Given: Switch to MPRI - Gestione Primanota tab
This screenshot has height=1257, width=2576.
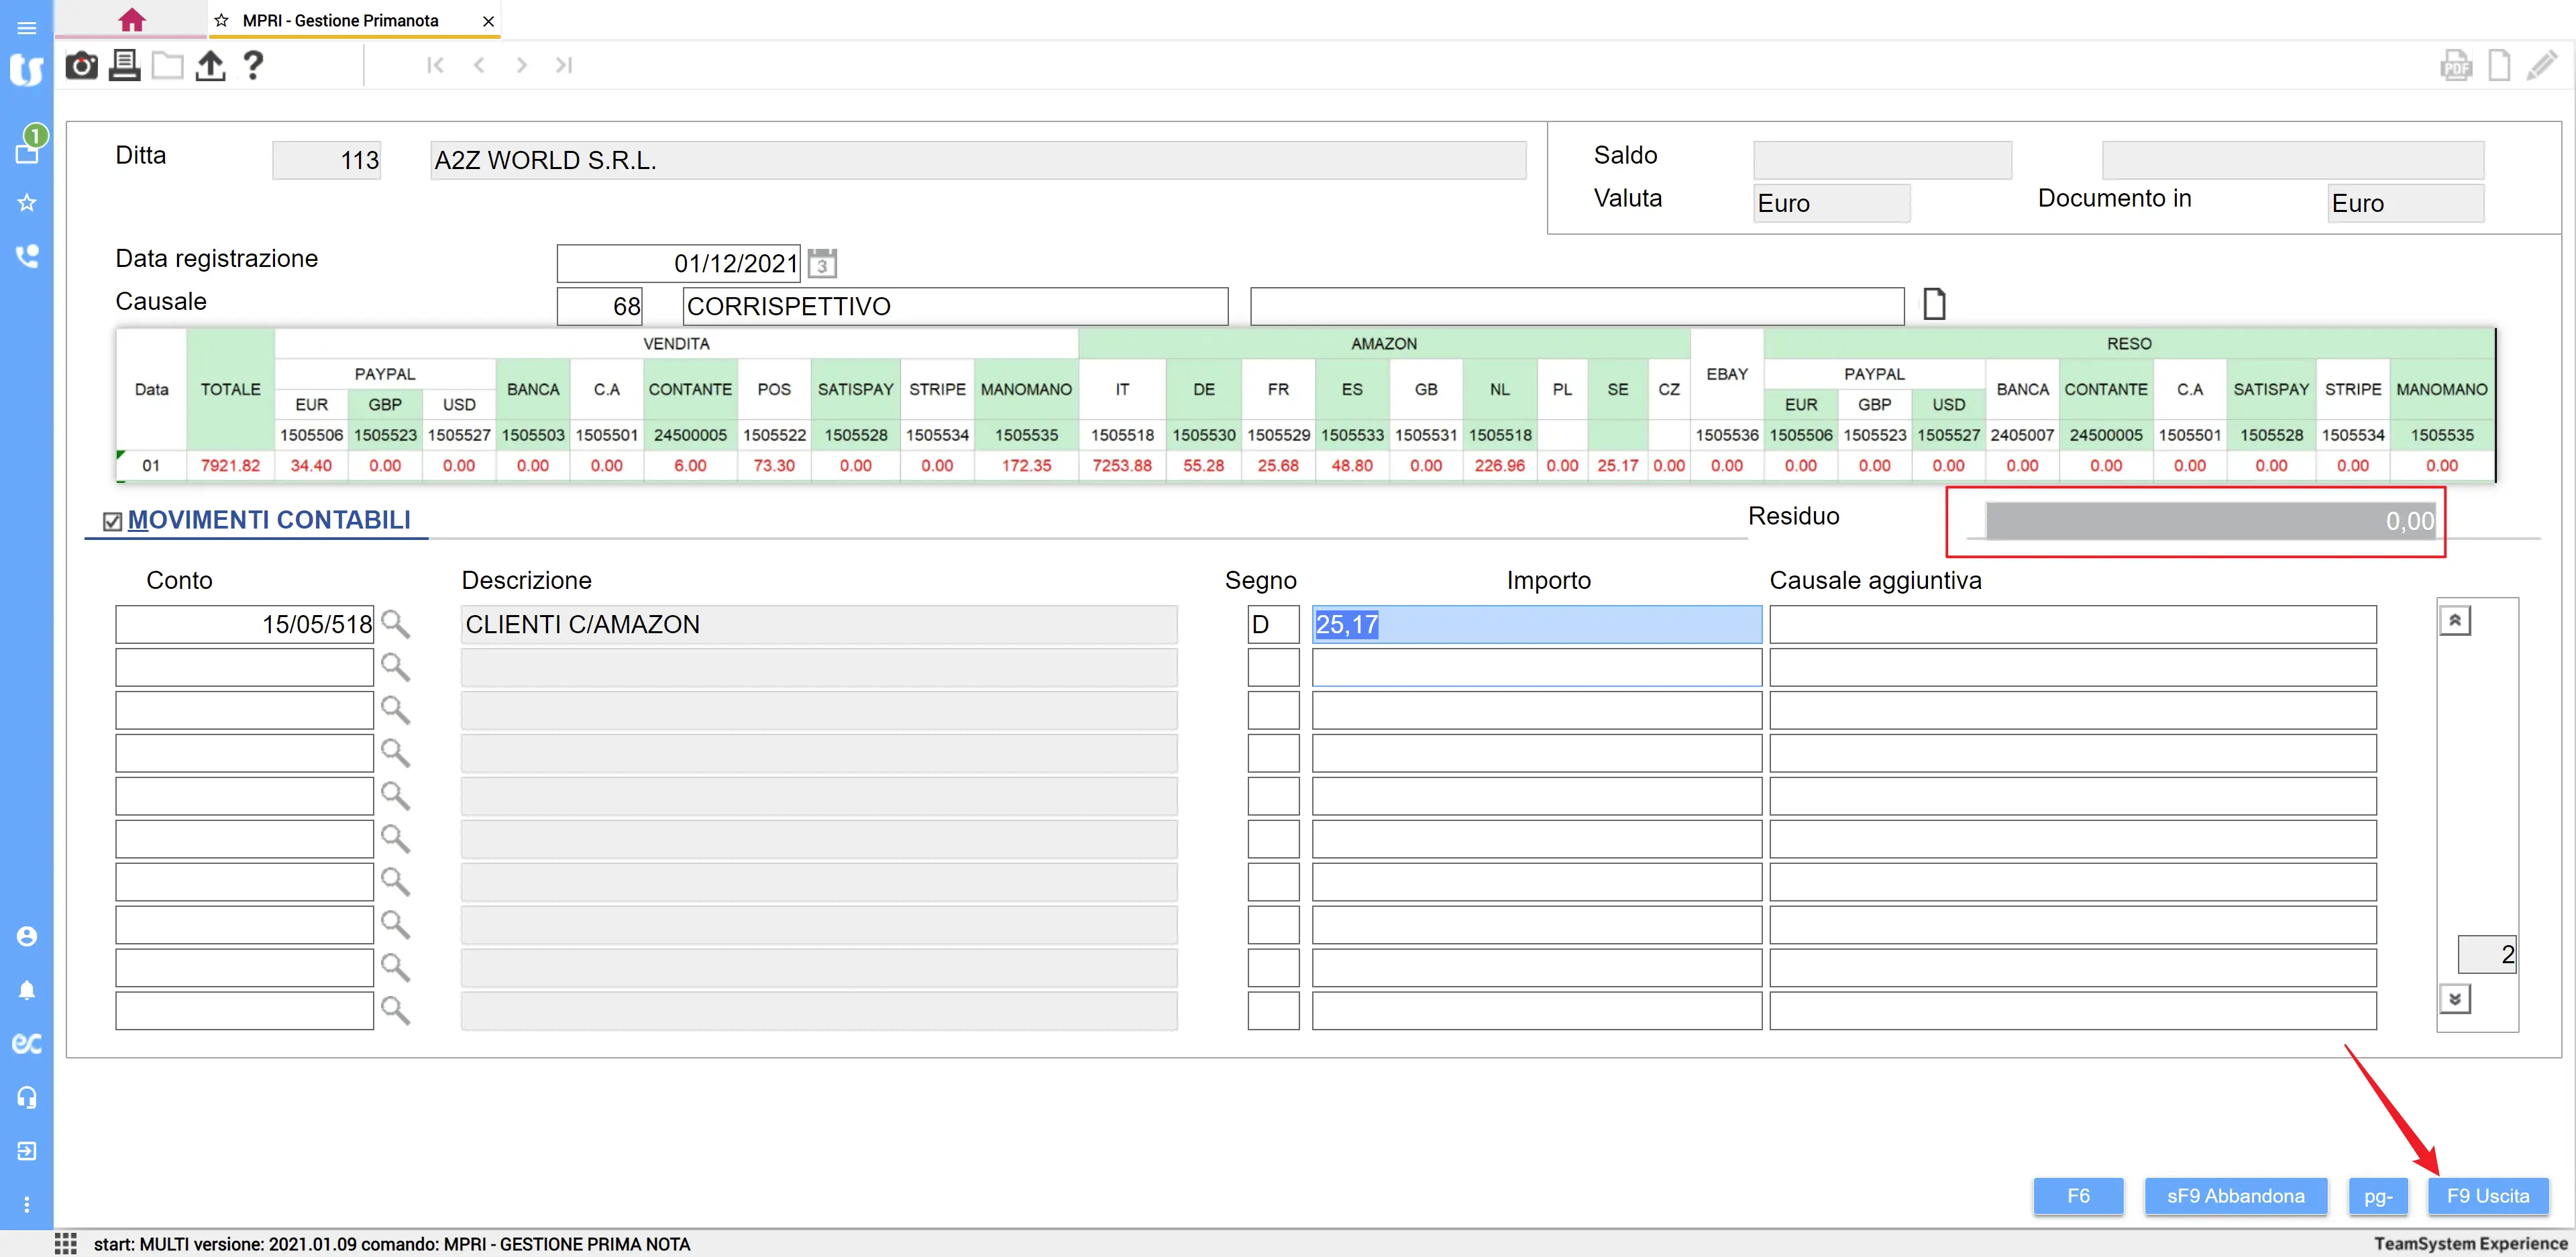Looking at the screenshot, I should pos(340,21).
